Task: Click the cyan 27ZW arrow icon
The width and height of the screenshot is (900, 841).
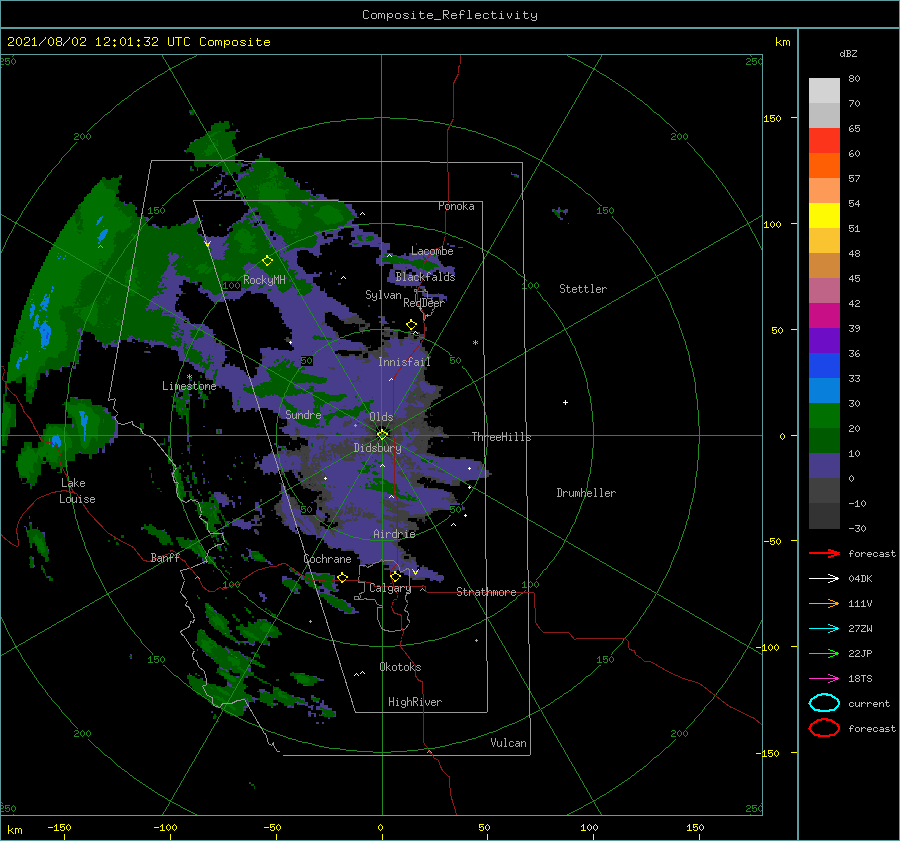Action: click(824, 629)
